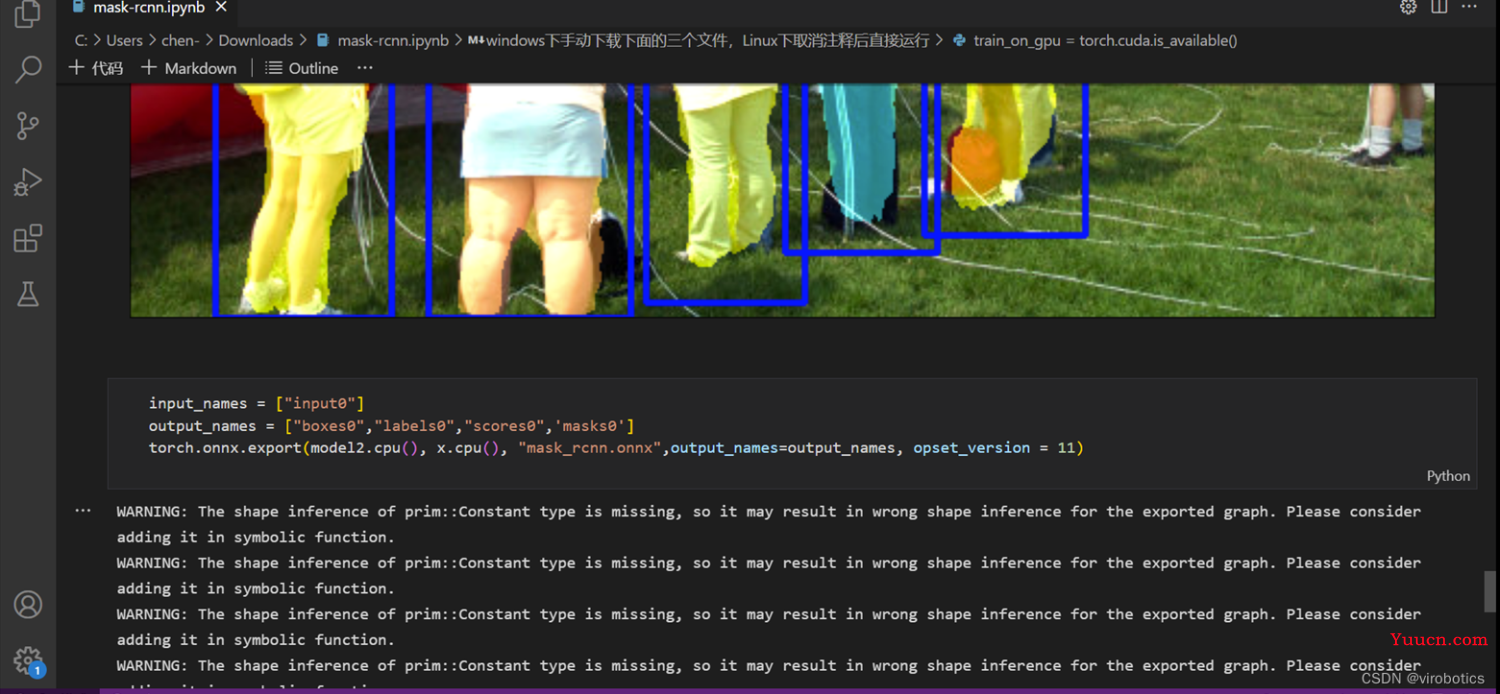
Task: Click the output_names code line
Action: tap(392, 425)
